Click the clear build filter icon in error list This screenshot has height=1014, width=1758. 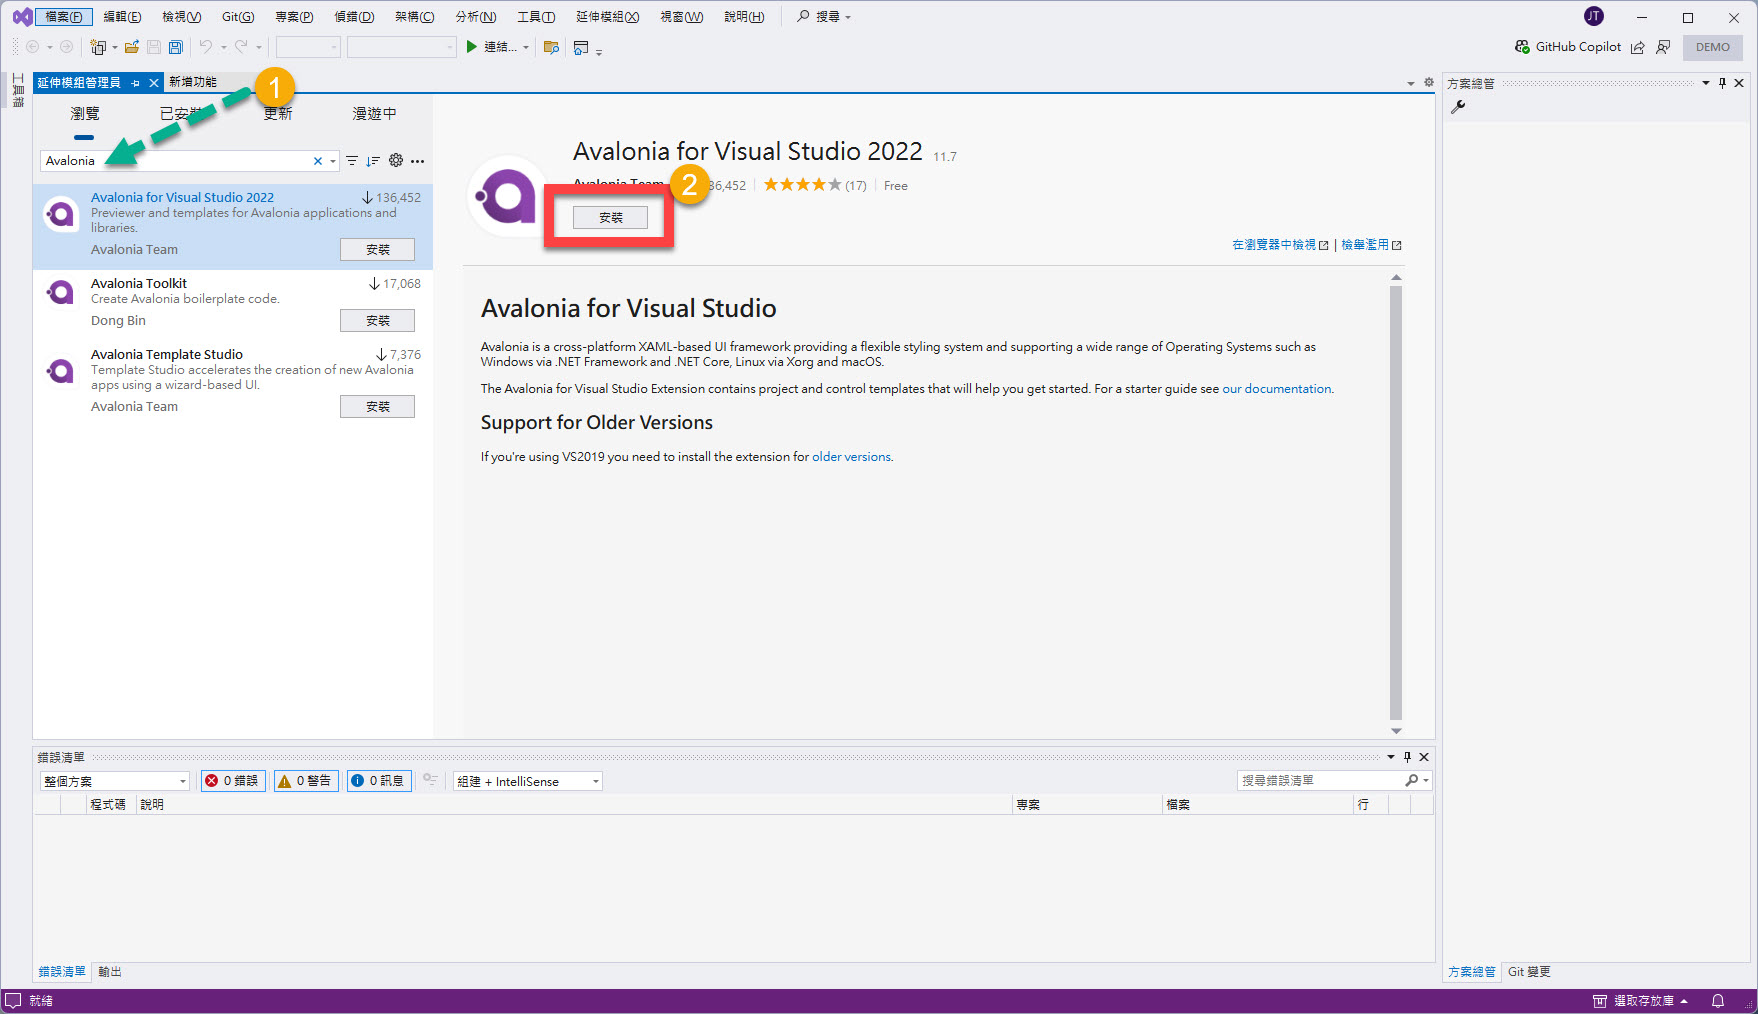coord(430,780)
